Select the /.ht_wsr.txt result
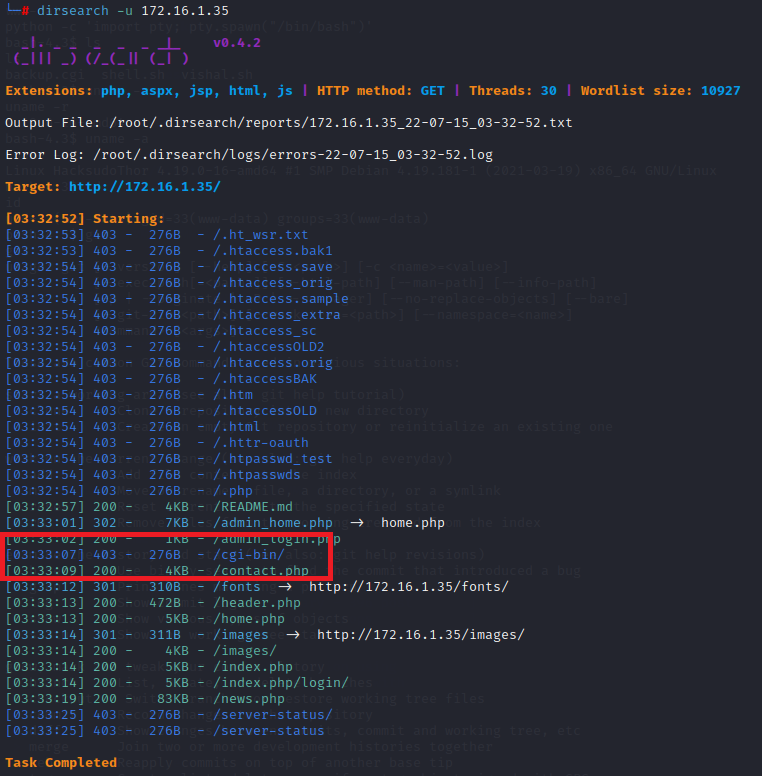Viewport: 762px width, 776px height. tap(260, 235)
